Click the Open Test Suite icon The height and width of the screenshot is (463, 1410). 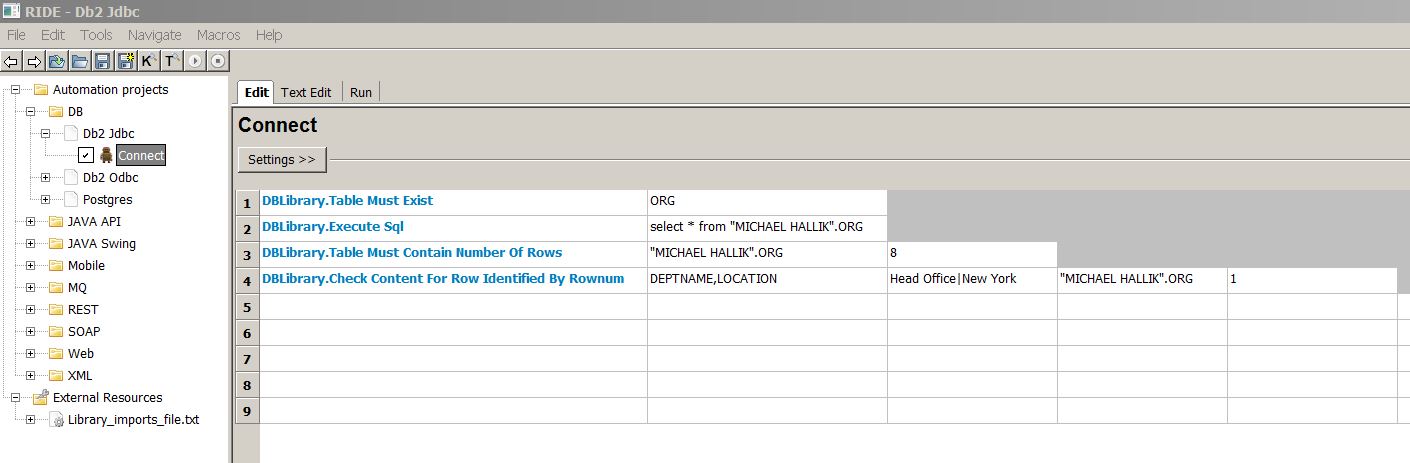click(57, 61)
